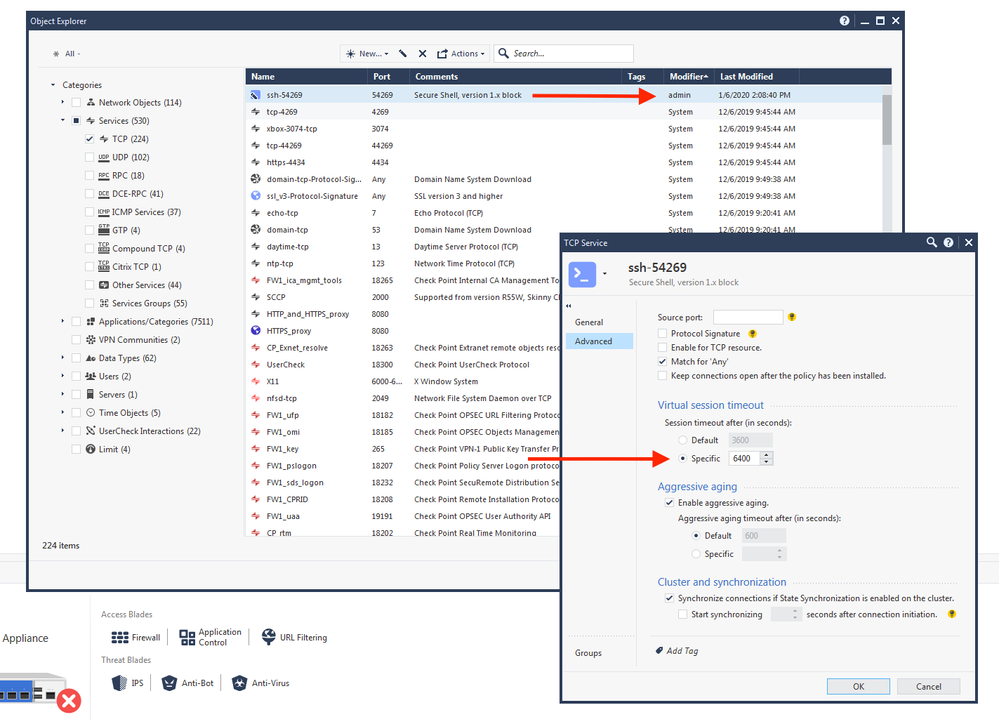Click the Anti-Virus blade icon
The image size is (999, 720).
[x=239, y=683]
